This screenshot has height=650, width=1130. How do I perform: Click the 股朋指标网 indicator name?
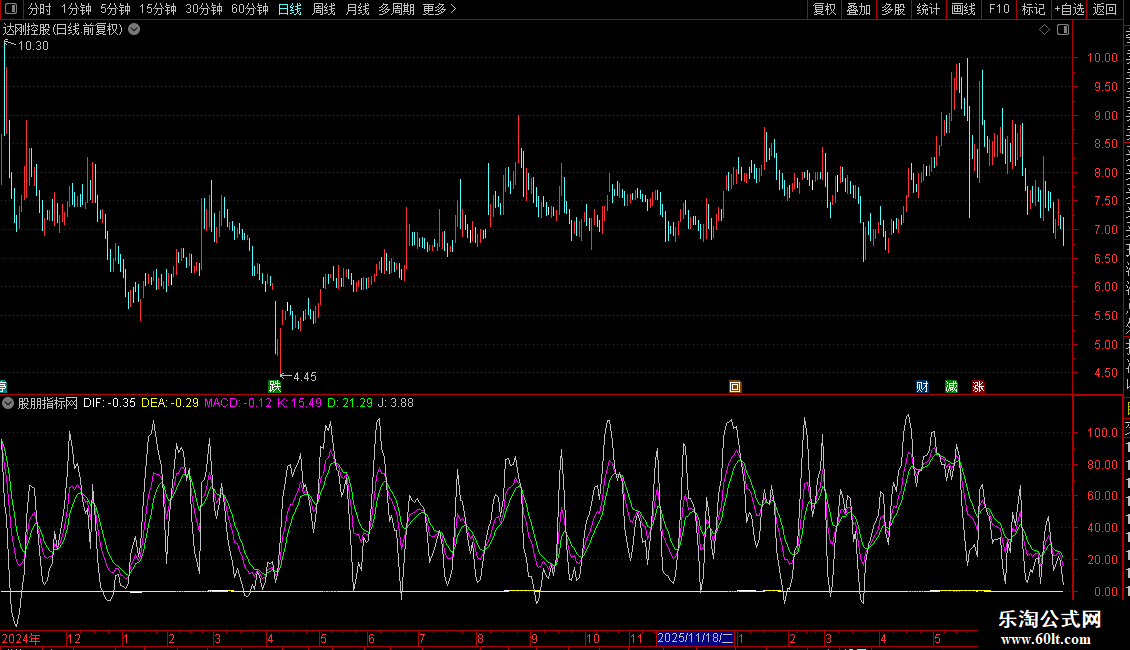click(48, 403)
